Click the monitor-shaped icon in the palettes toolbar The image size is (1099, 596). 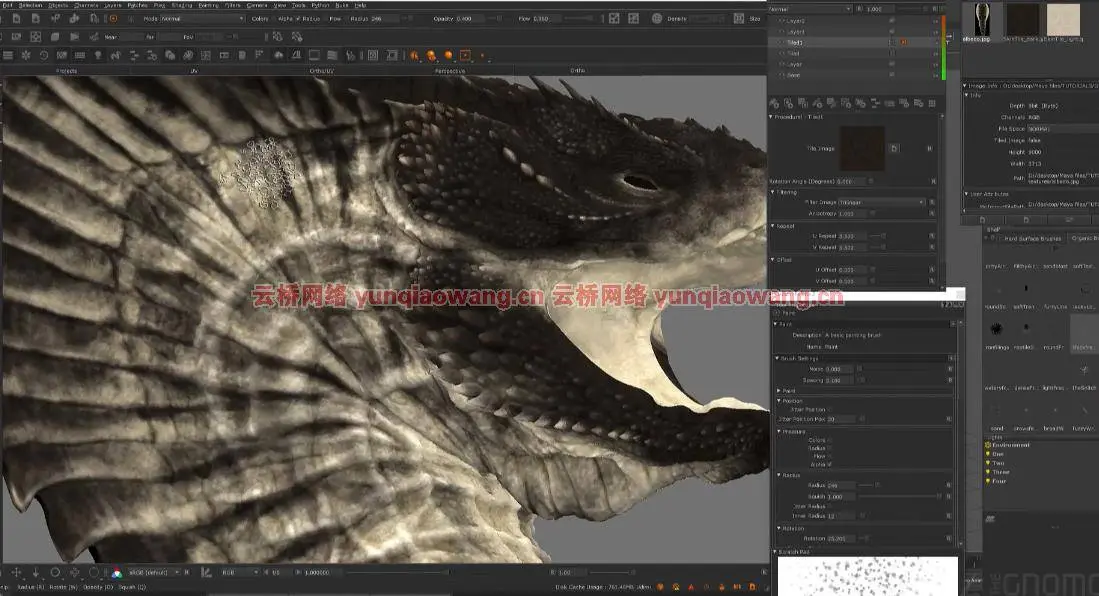pyautogui.click(x=314, y=55)
